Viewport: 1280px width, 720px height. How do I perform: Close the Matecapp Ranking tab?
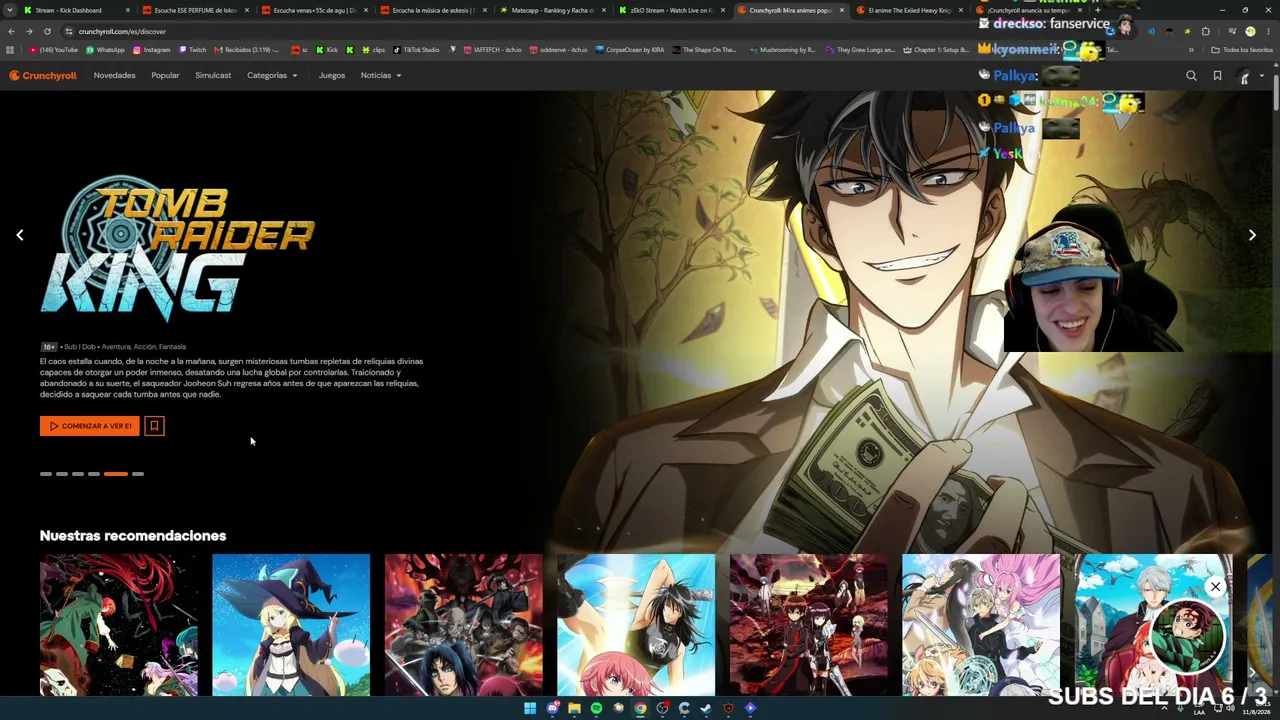tap(604, 10)
